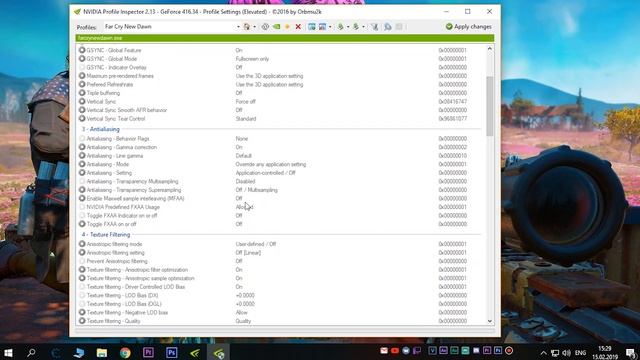Select Antialiasing - Transparency Supersampling row

(280, 190)
